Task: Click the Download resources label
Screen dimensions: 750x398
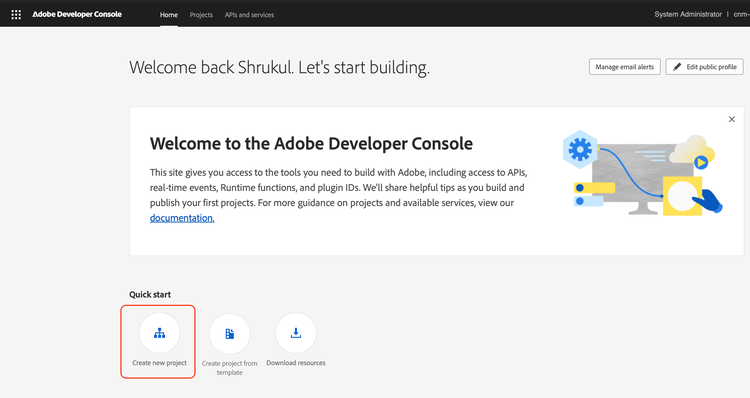Action: (x=296, y=363)
